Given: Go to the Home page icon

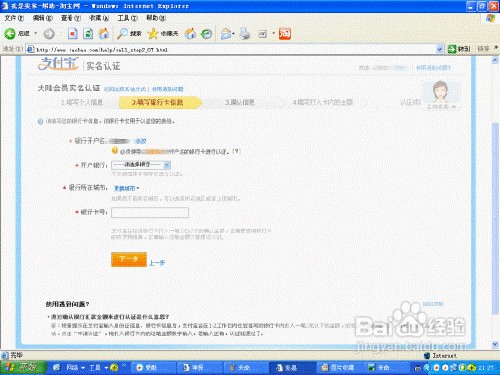Looking at the screenshot, I should pos(104,34).
